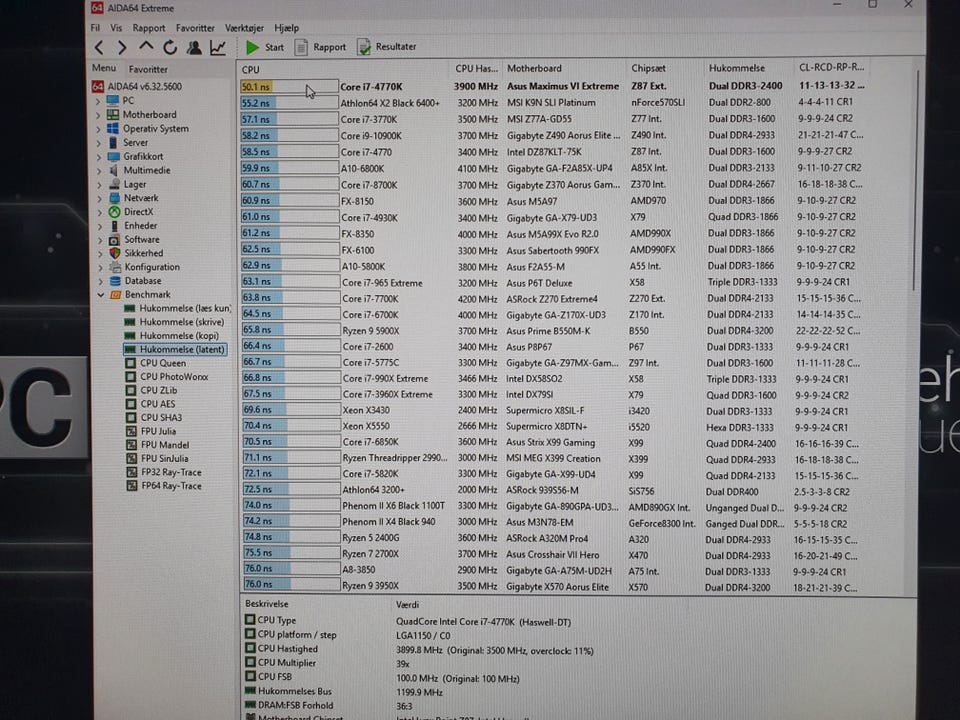This screenshot has width=960, height=720.
Task: Select FPU Julia benchmark
Action: point(152,431)
